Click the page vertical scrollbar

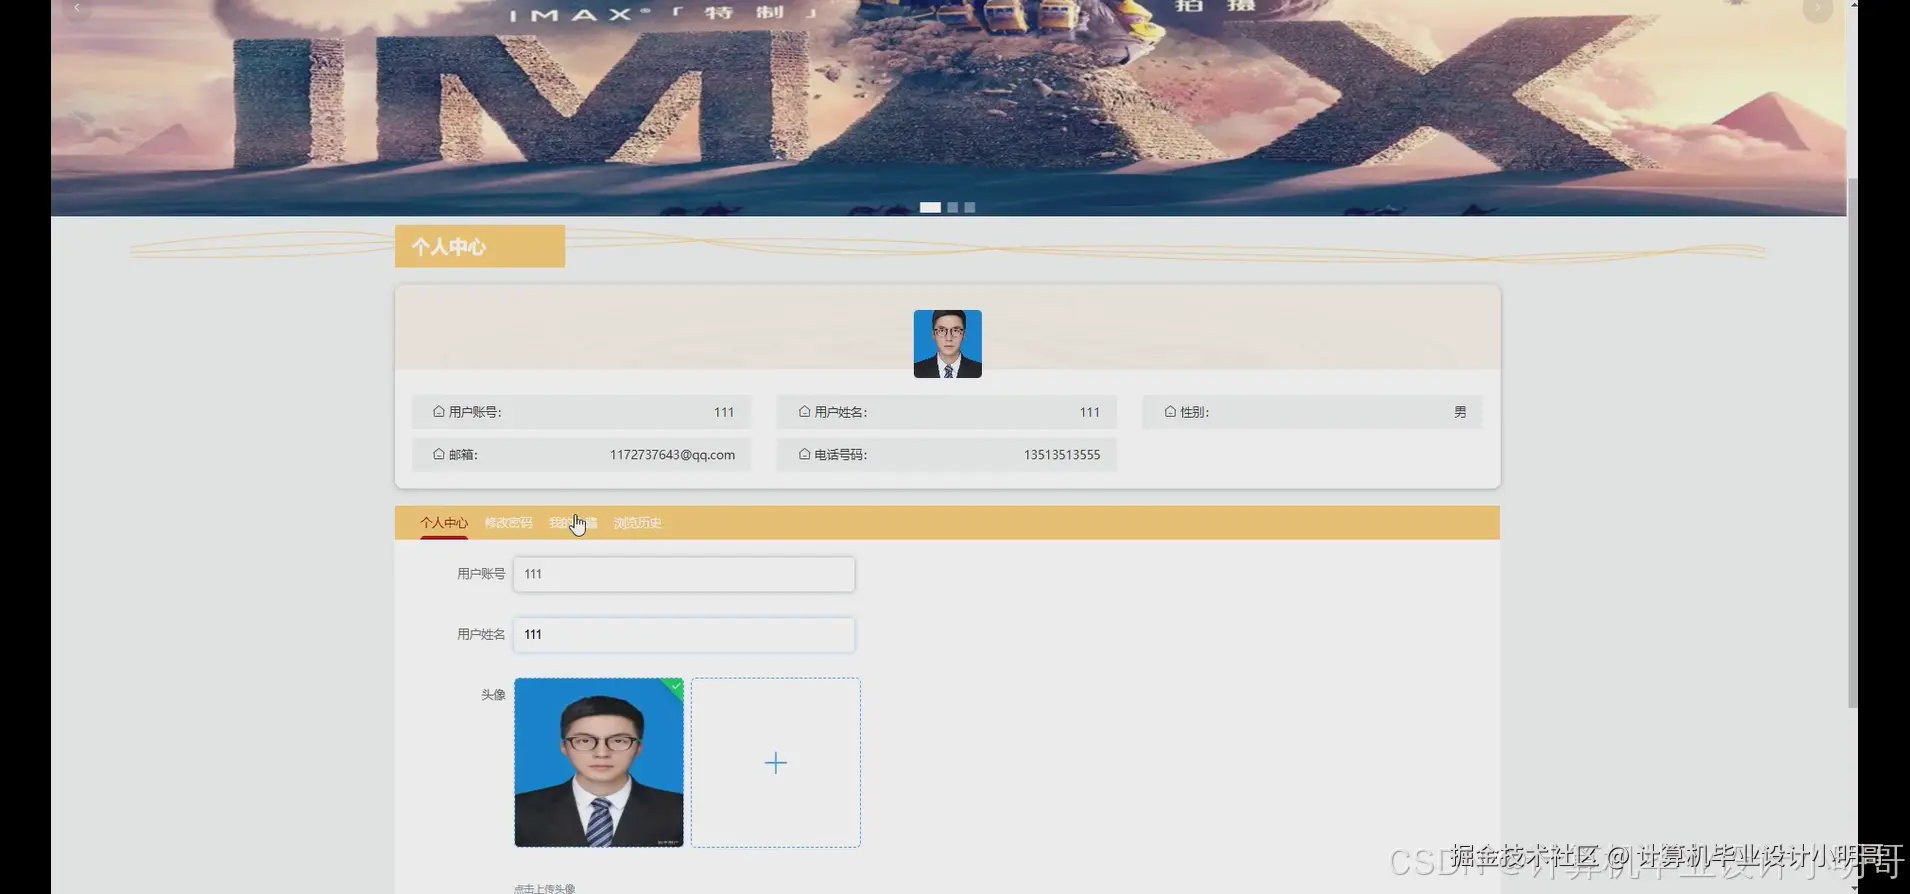coord(1852,443)
